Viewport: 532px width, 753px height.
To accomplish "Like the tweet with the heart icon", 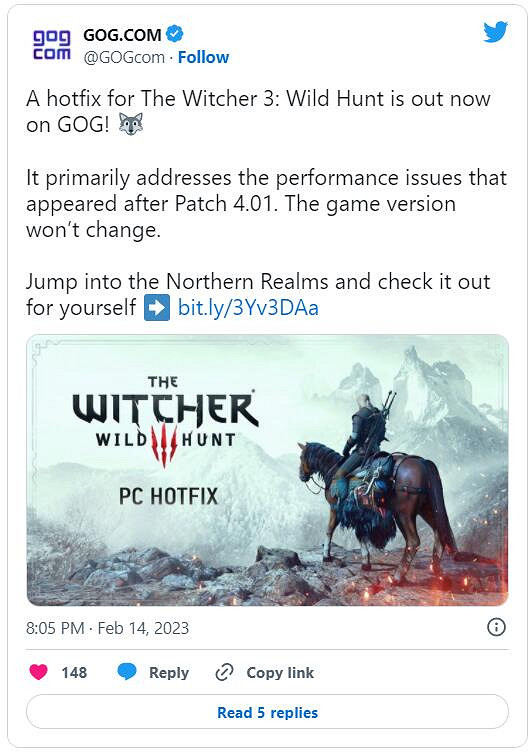I will [38, 672].
